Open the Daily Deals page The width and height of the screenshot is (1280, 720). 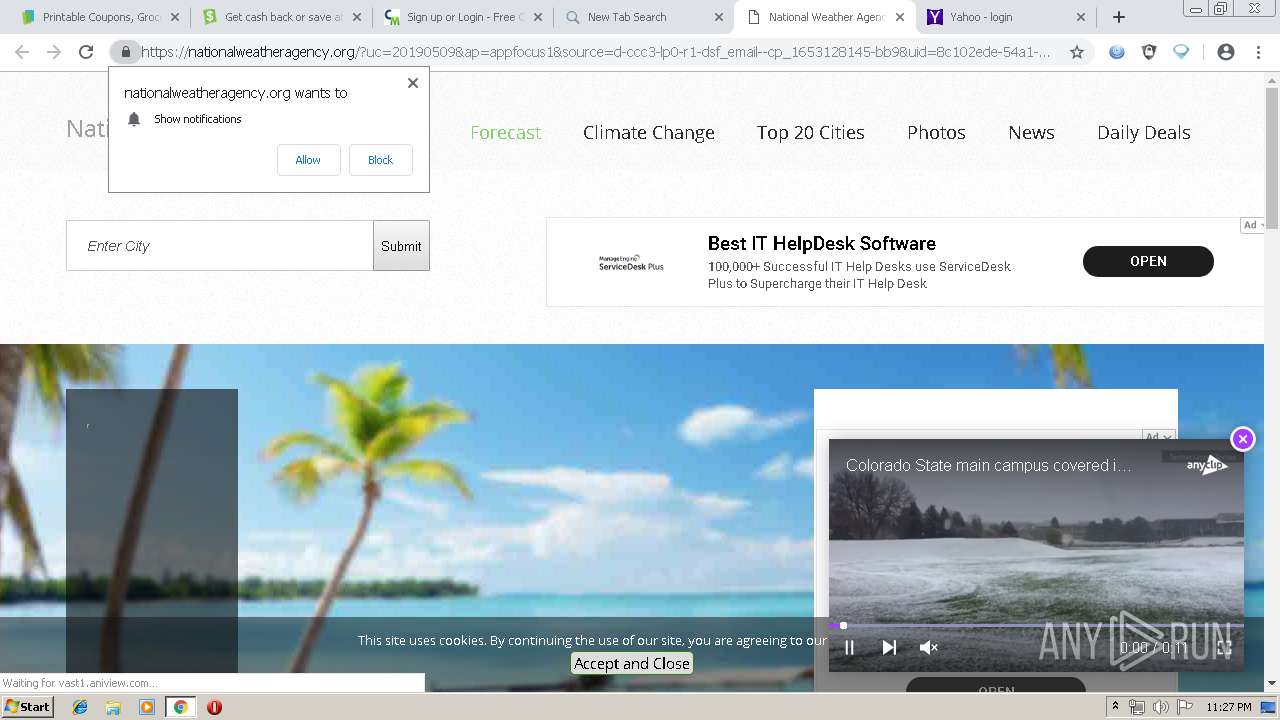tap(1144, 132)
